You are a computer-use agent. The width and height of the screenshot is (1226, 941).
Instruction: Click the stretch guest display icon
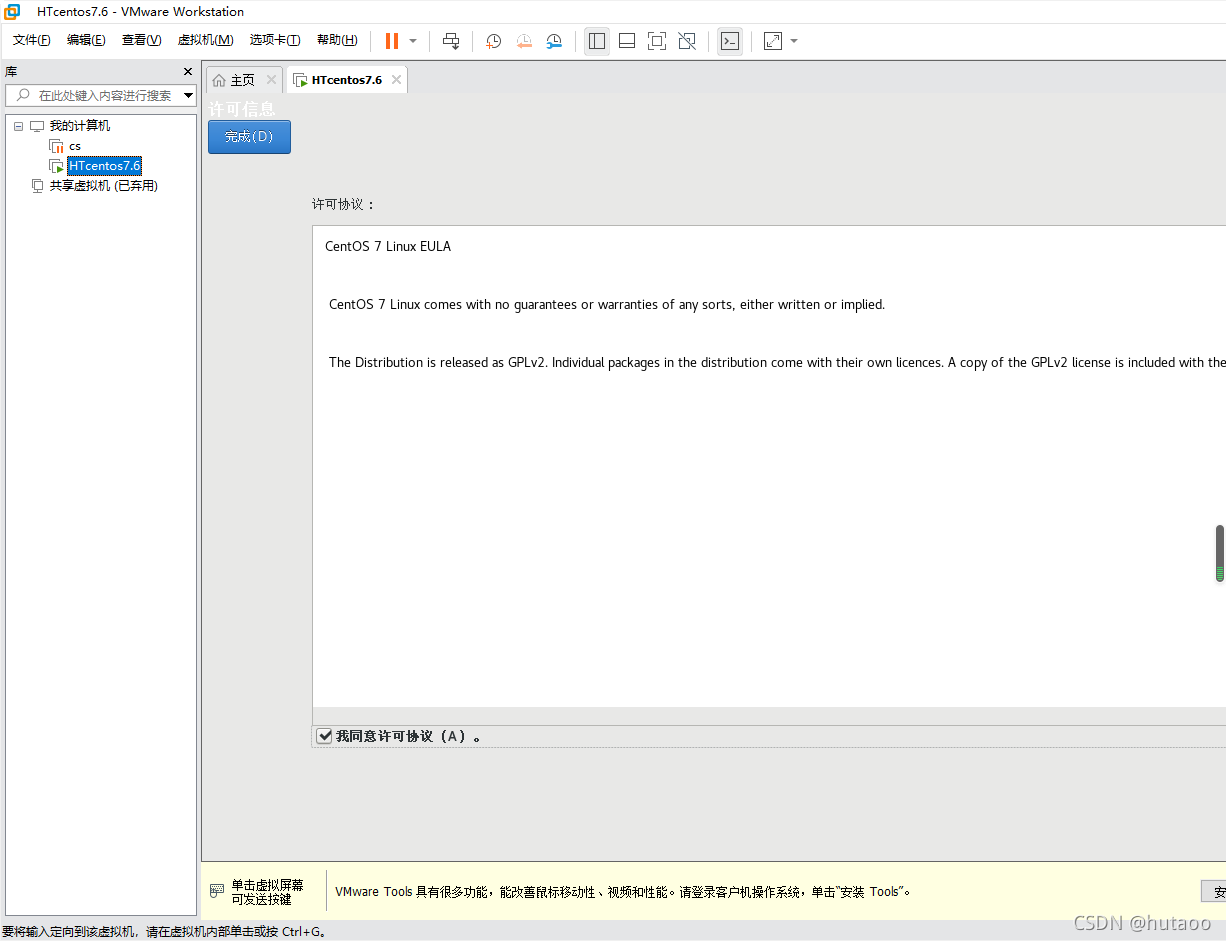point(773,41)
